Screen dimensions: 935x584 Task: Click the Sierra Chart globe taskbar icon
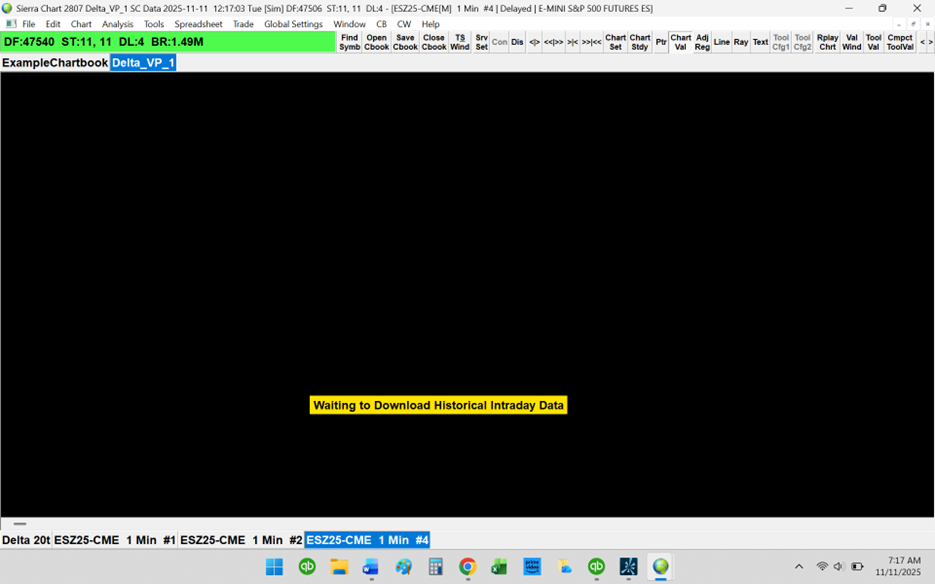661,566
